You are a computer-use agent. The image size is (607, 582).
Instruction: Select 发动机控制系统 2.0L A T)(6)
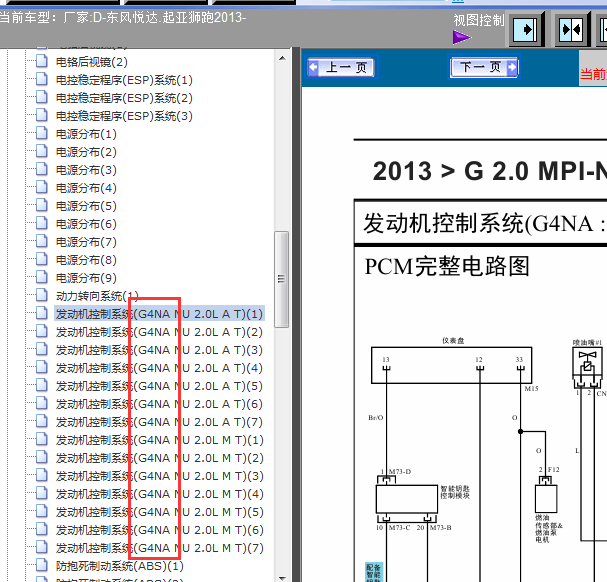tap(159, 404)
